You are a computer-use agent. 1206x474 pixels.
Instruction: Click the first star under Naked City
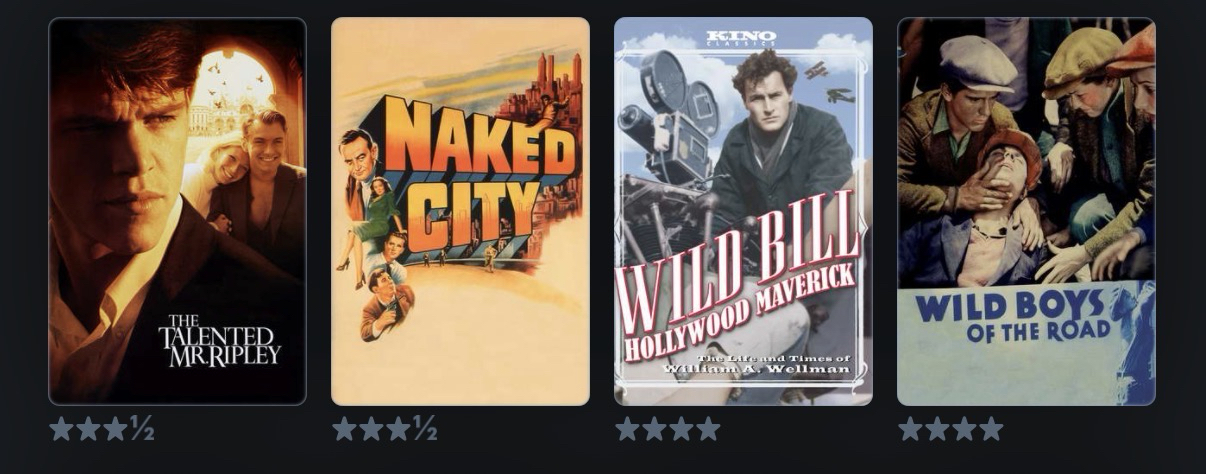(345, 429)
